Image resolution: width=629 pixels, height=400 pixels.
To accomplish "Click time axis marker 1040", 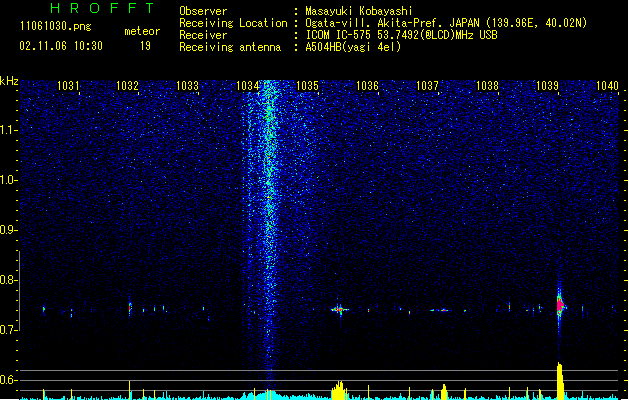I will click(x=607, y=86).
